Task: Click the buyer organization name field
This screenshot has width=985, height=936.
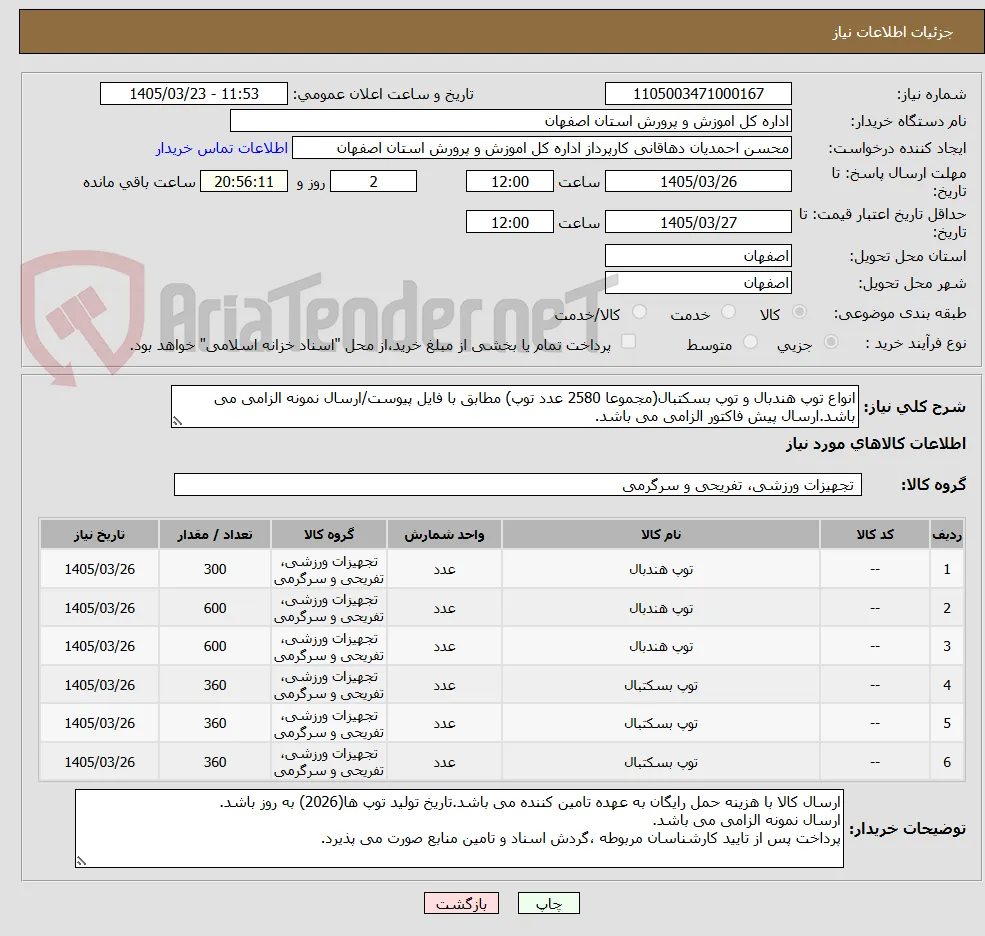Action: [510, 121]
